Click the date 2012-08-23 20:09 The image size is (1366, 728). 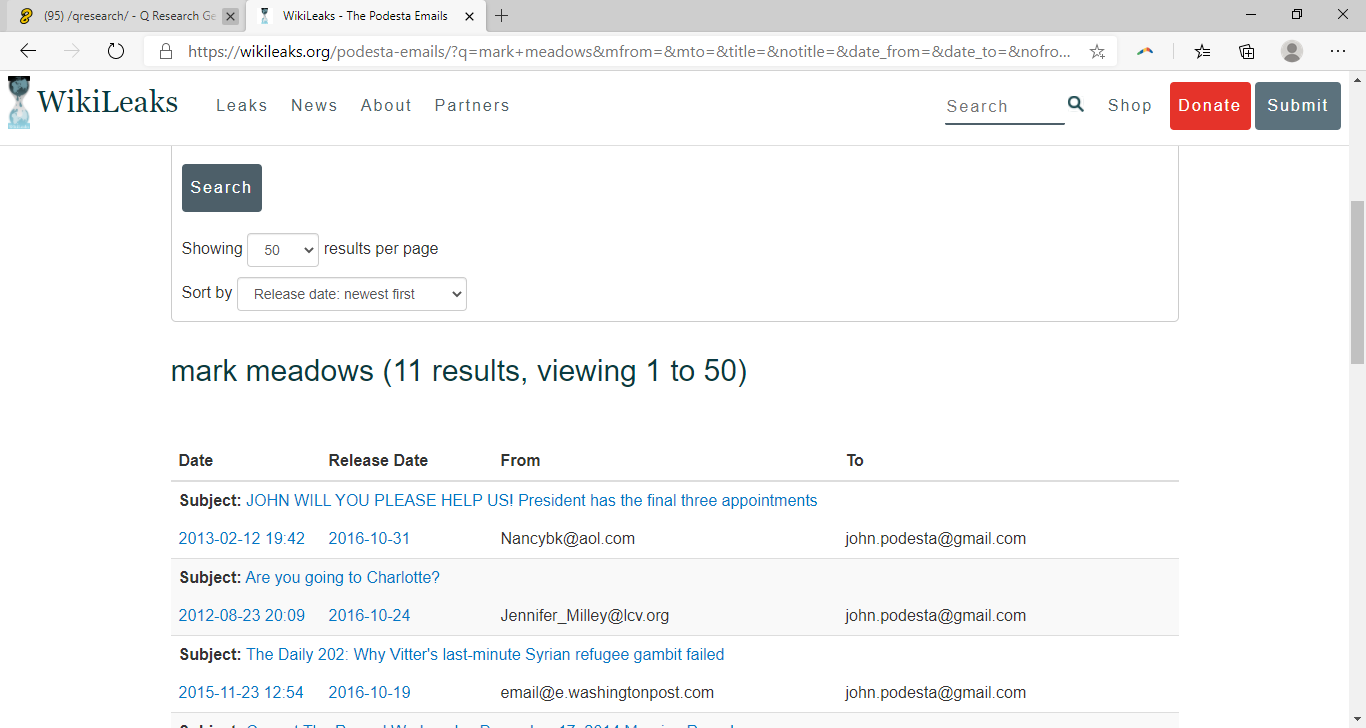pyautogui.click(x=242, y=615)
